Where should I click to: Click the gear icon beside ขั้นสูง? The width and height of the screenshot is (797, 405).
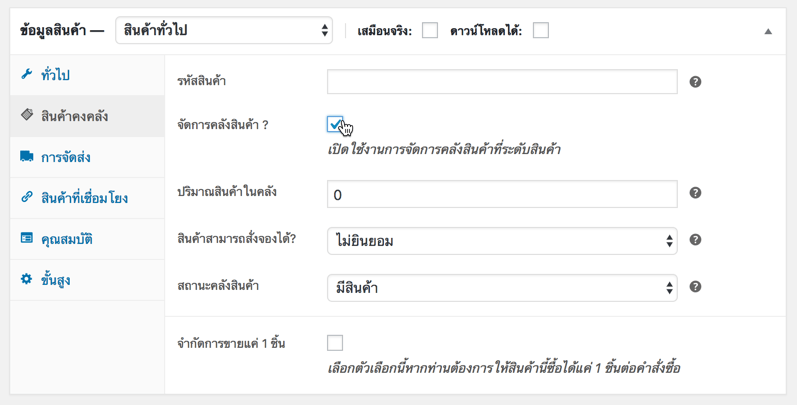(x=27, y=280)
